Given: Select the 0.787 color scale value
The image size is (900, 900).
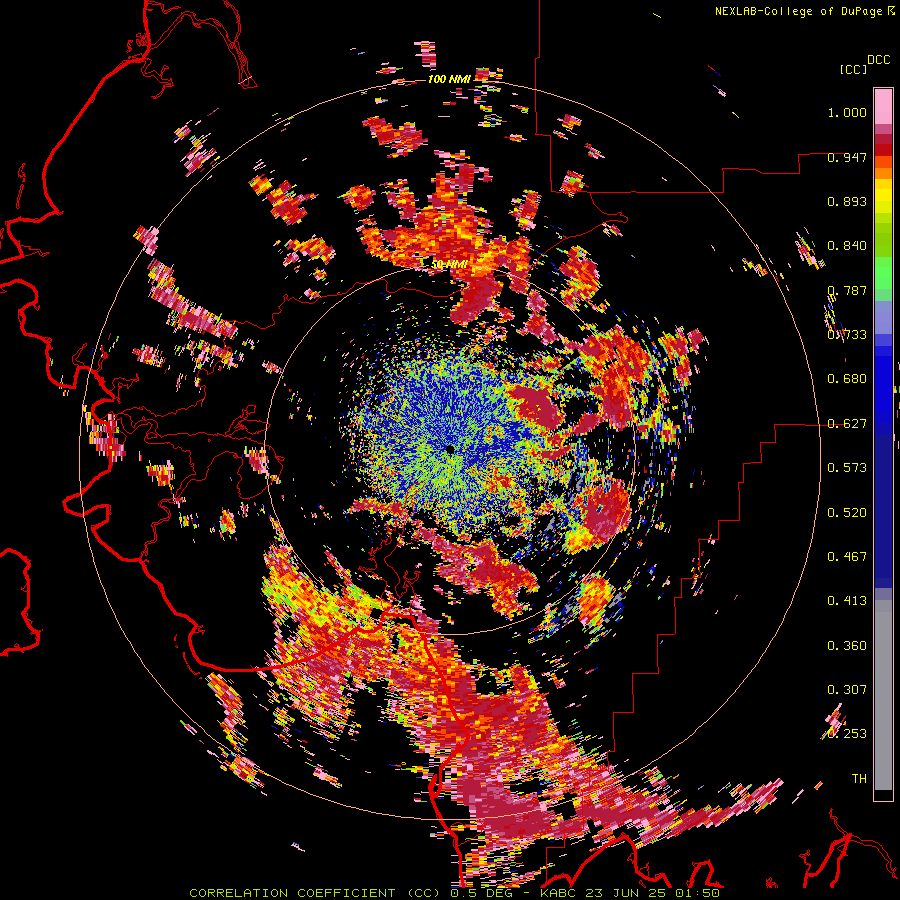Looking at the screenshot, I should click(847, 290).
